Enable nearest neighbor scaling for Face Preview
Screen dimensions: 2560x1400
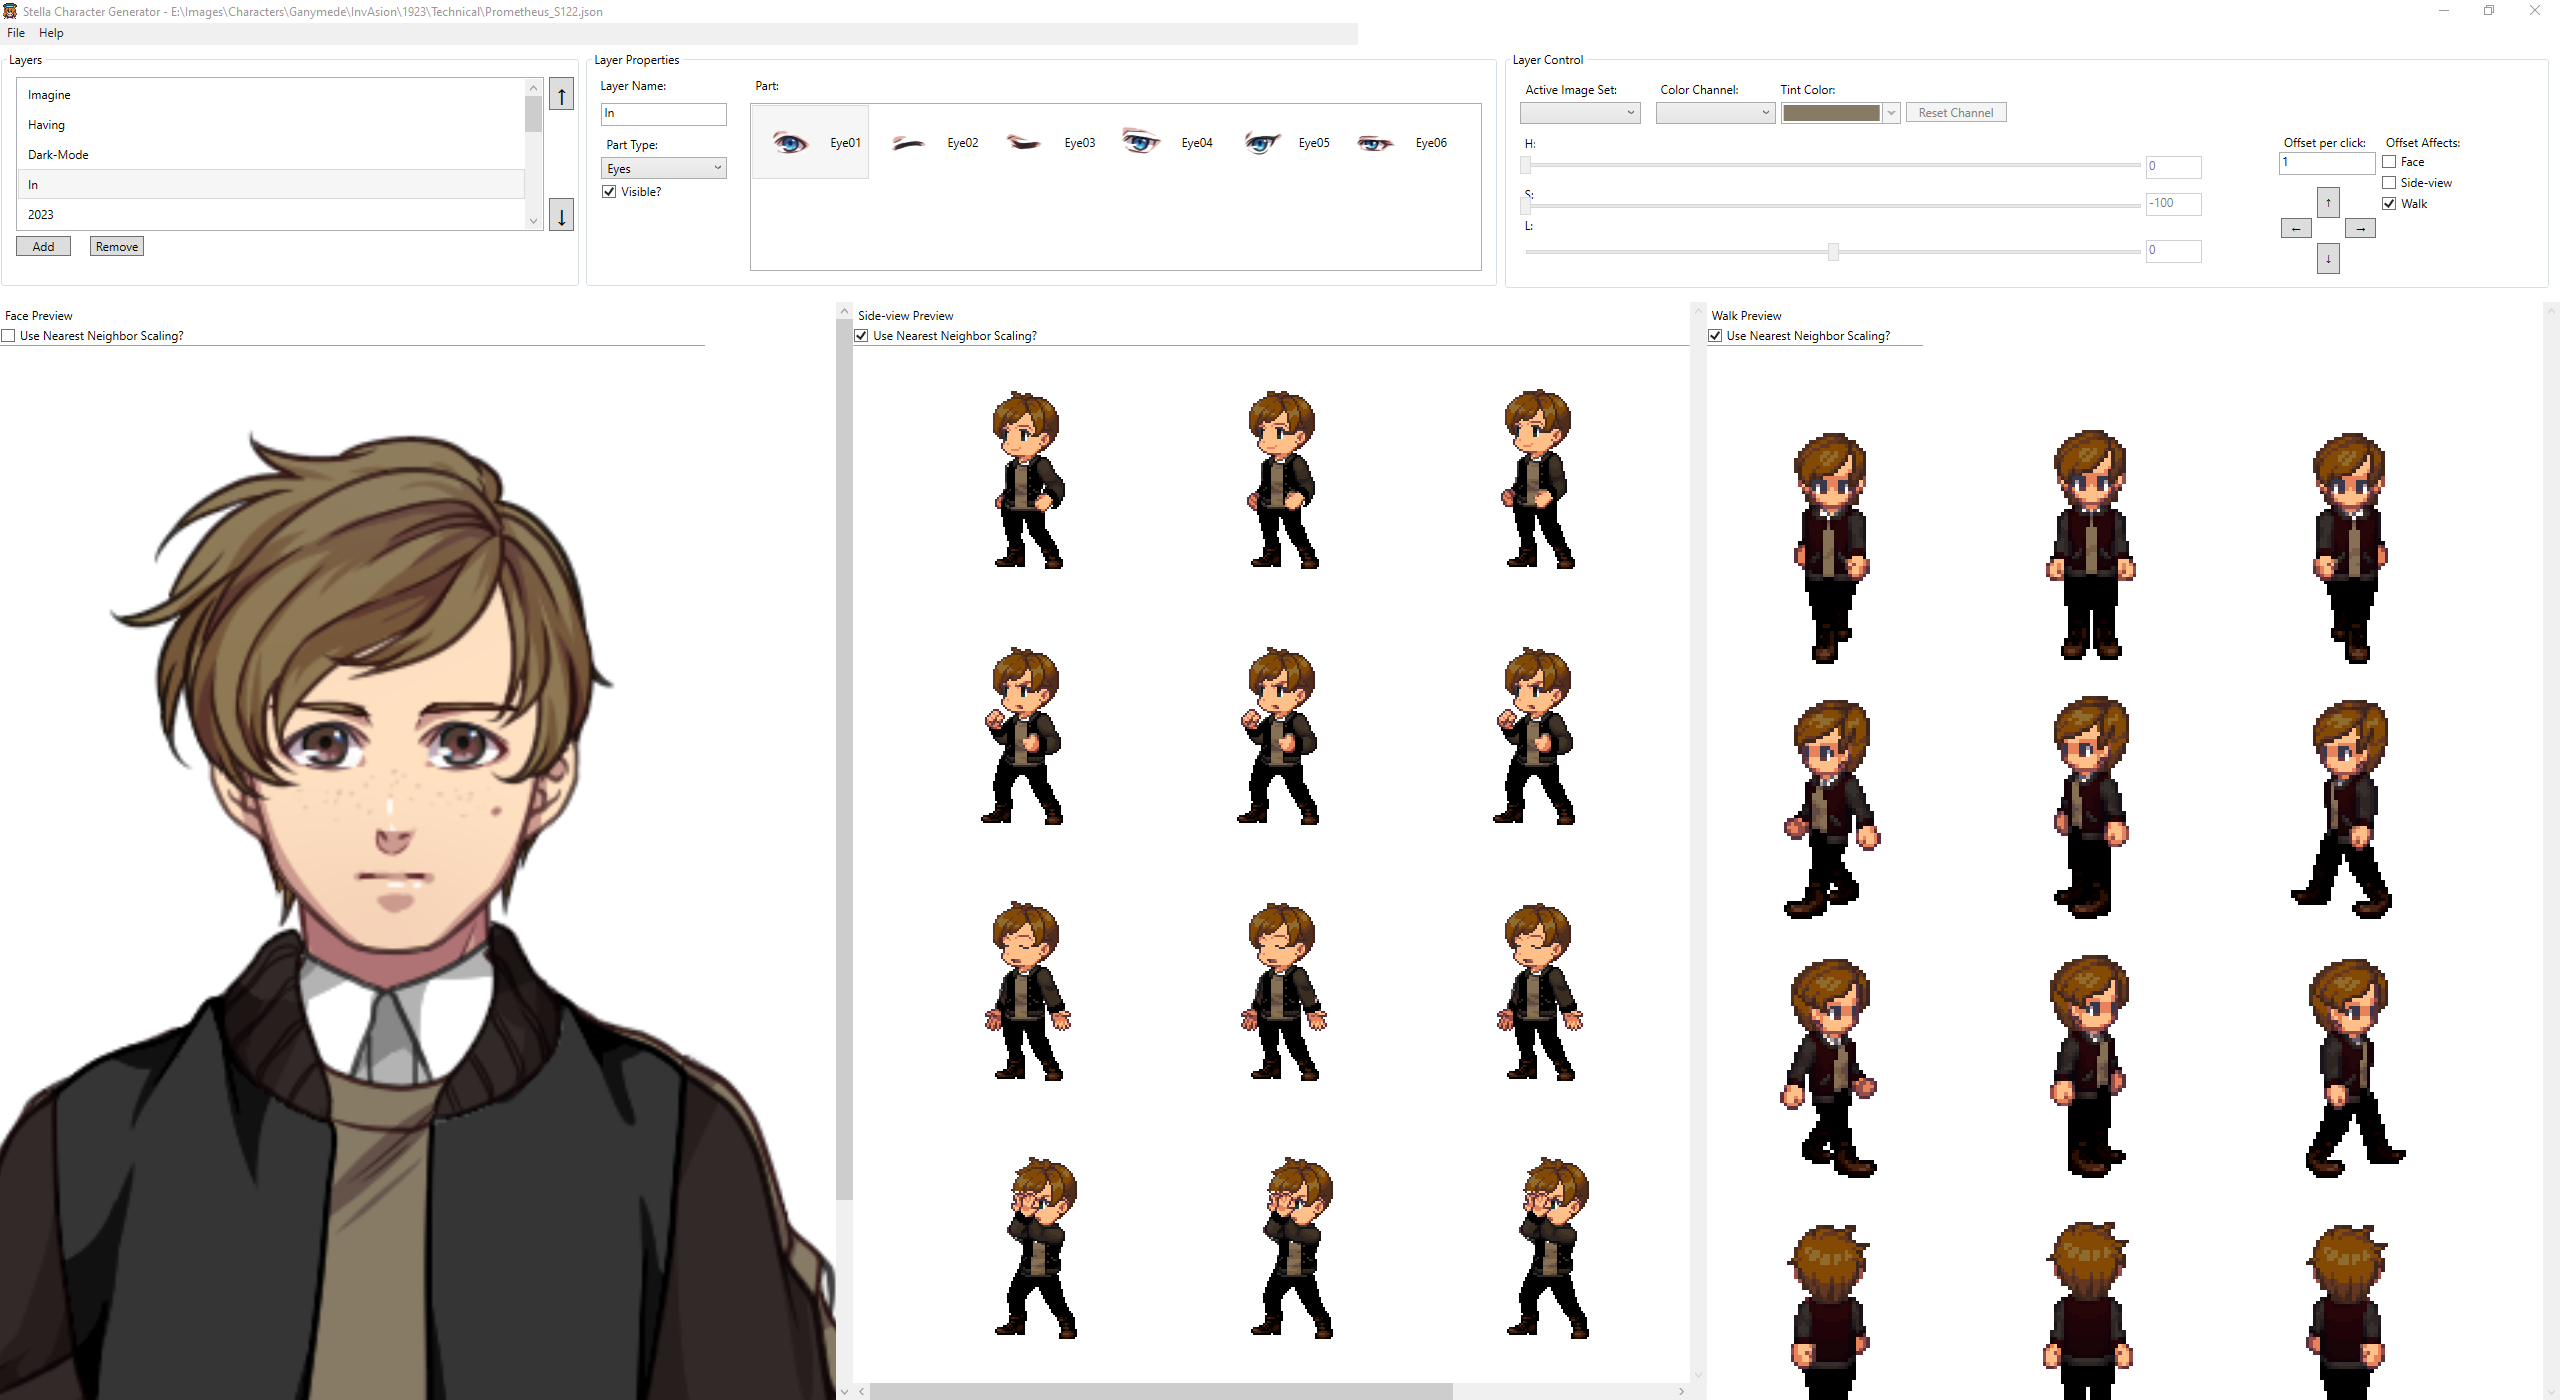[8, 336]
